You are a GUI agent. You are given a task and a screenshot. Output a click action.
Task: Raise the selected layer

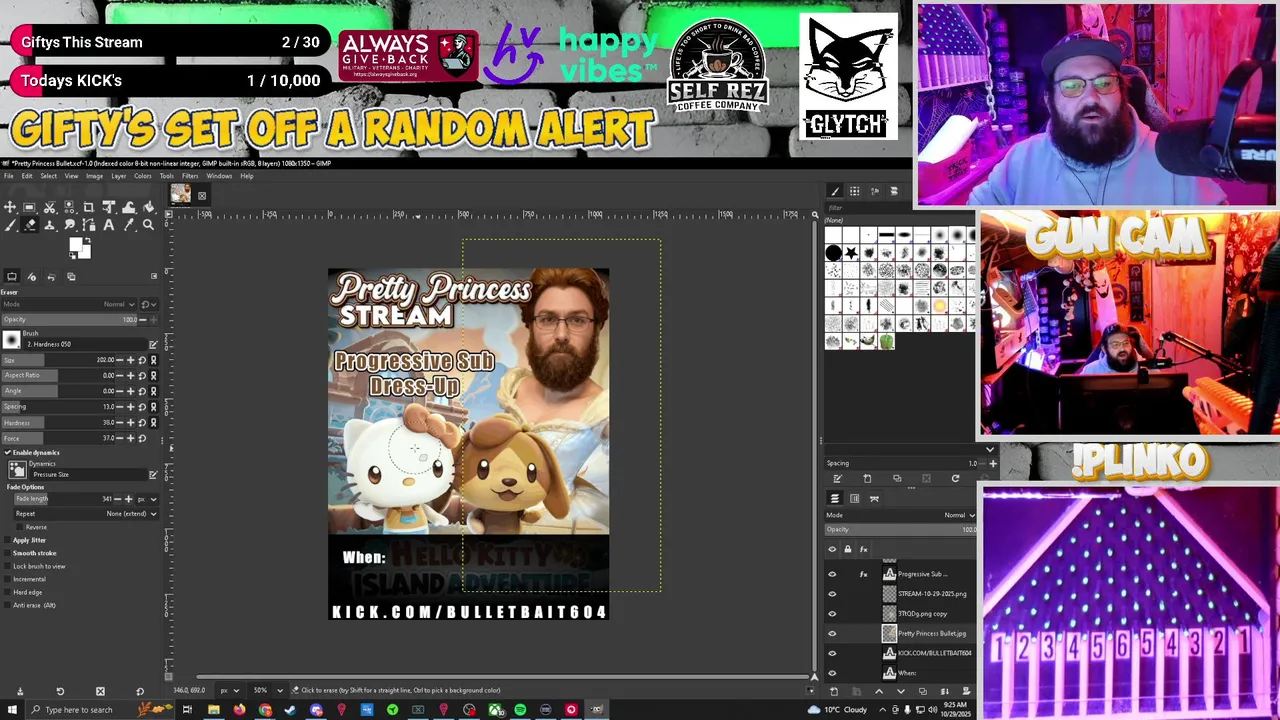pyautogui.click(x=879, y=691)
